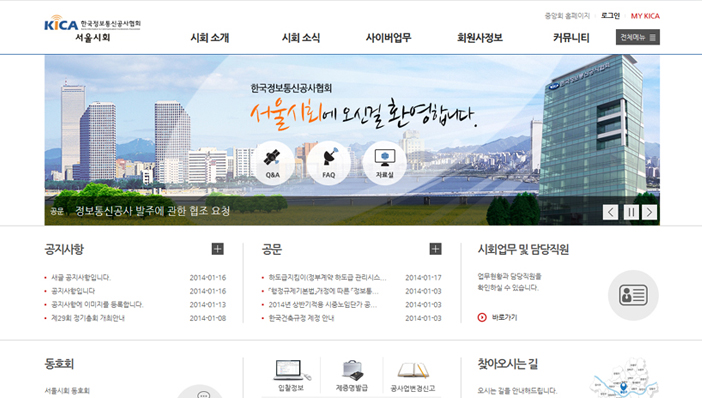
Task: Pause the banner slideshow
Action: pos(631,212)
